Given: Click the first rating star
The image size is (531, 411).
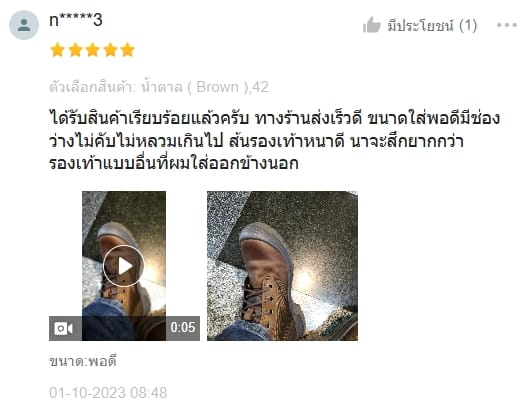Looking at the screenshot, I should (x=58, y=50).
